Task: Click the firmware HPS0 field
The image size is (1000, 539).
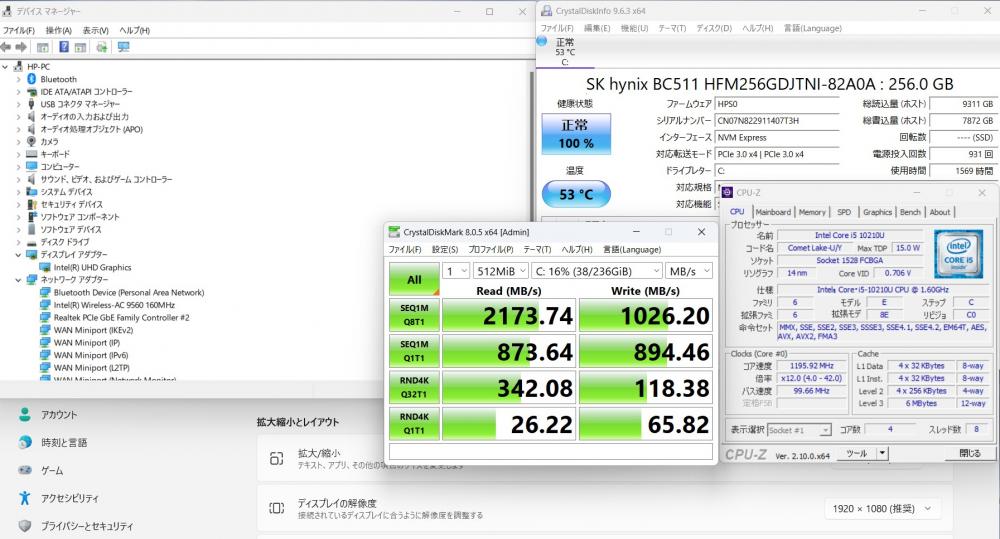Action: click(x=777, y=104)
